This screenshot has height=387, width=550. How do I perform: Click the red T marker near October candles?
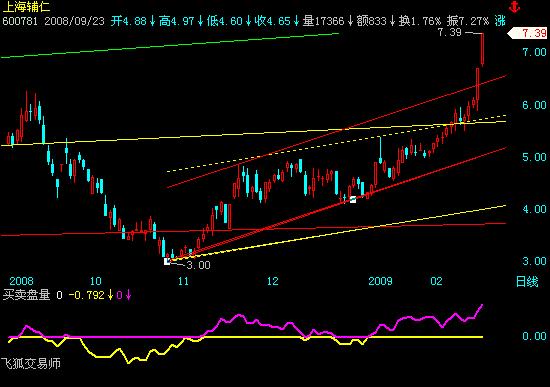[x=61, y=168]
